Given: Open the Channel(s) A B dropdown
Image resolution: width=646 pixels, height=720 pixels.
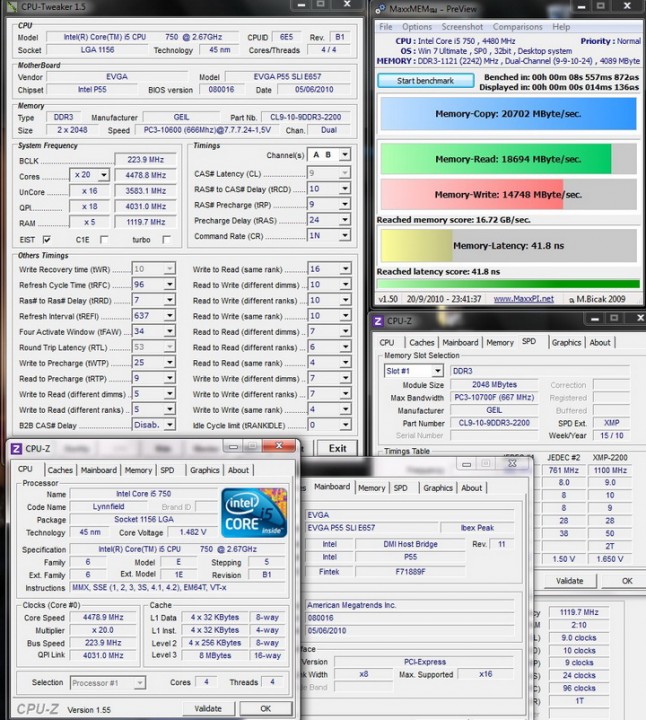Looking at the screenshot, I should click(344, 155).
